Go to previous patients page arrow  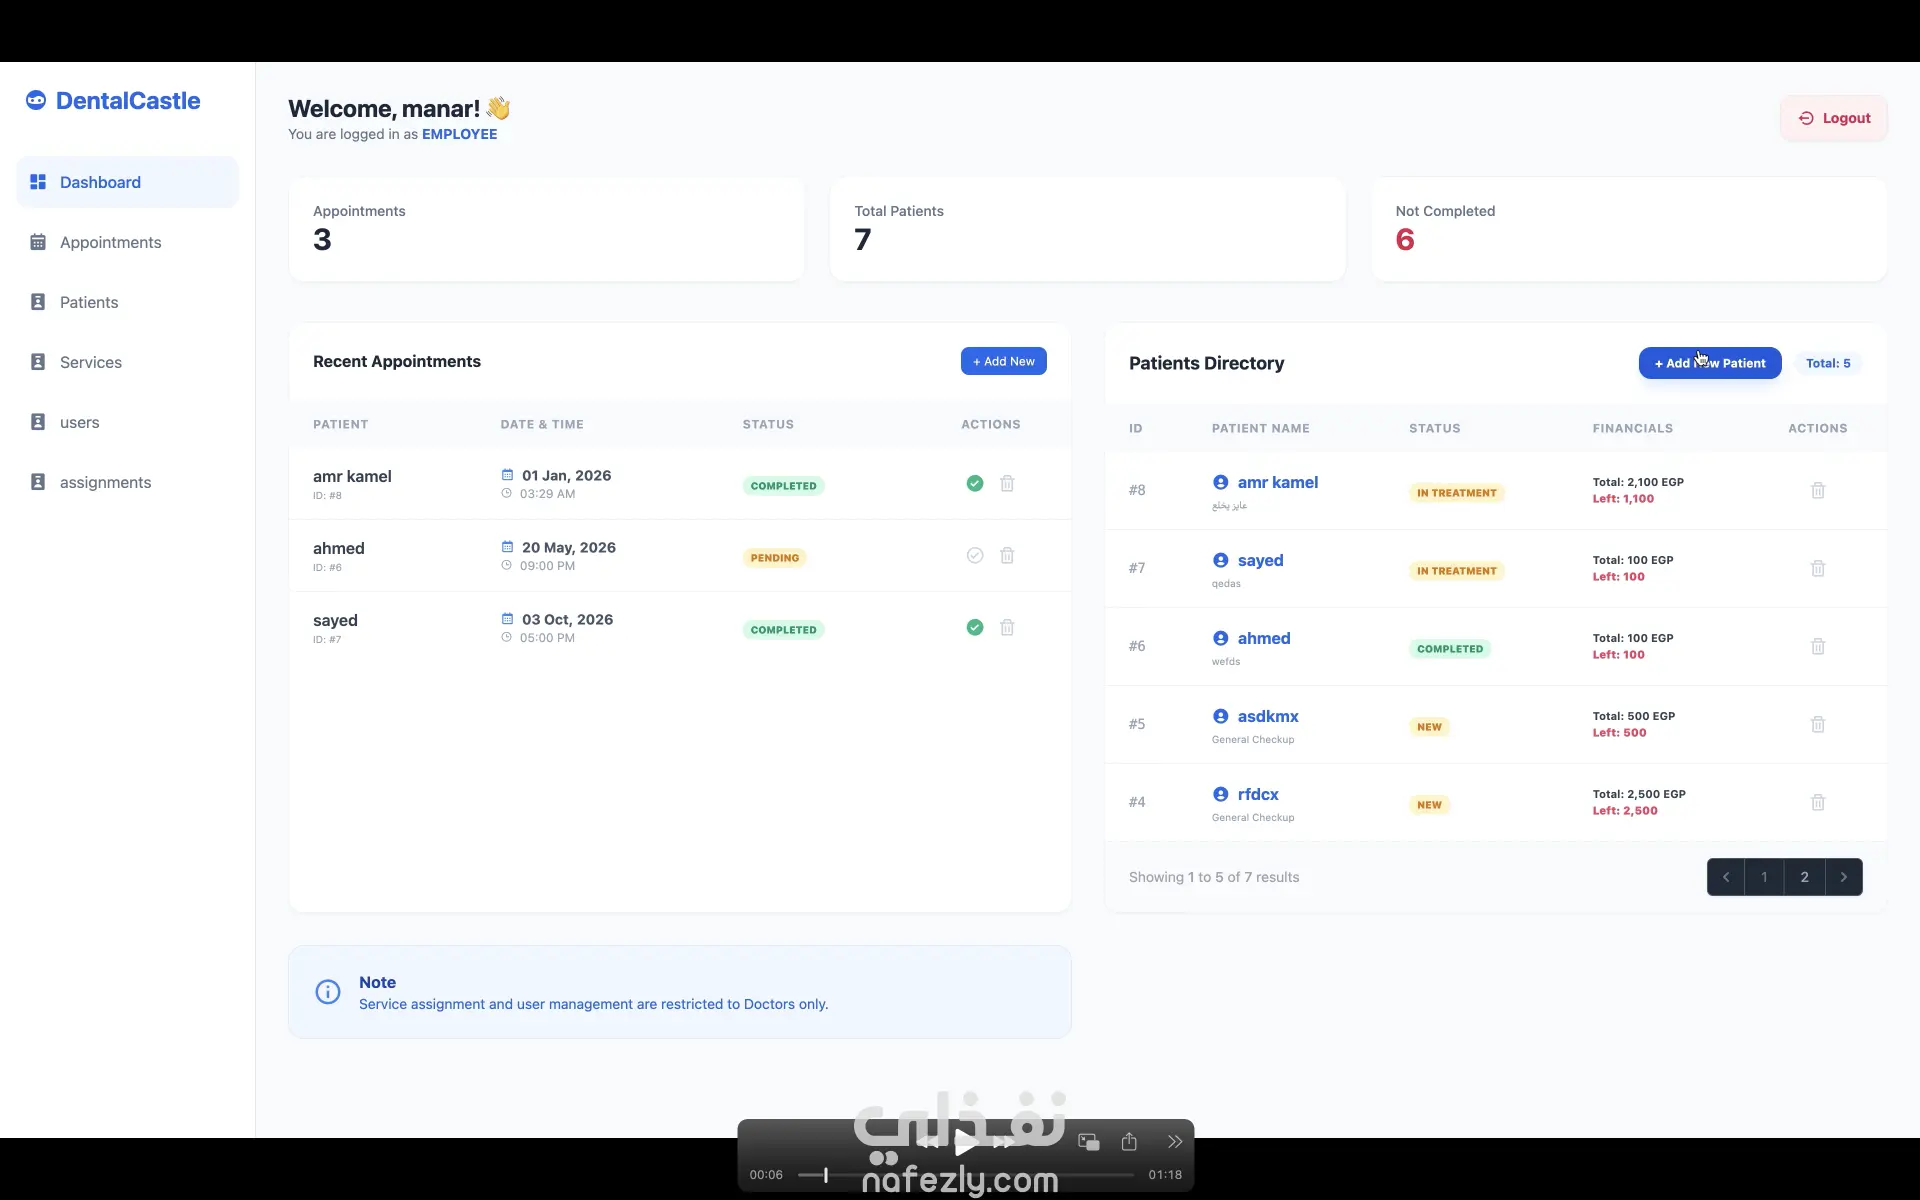[1725, 877]
